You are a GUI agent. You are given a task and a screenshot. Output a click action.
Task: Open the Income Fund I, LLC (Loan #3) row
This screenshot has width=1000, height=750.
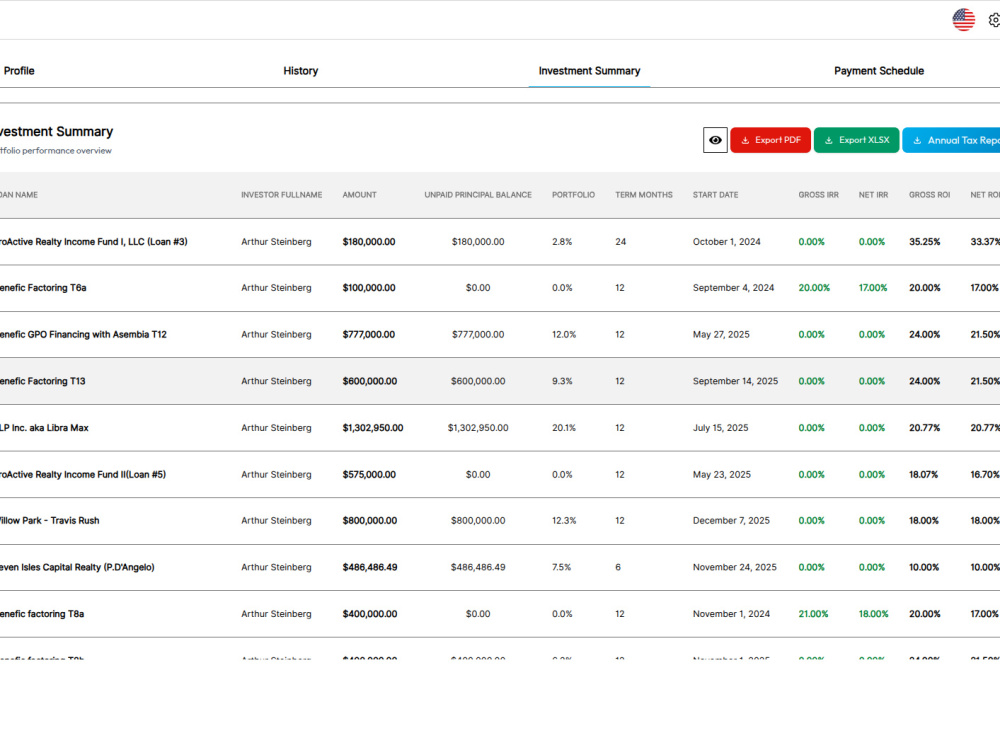(500, 242)
